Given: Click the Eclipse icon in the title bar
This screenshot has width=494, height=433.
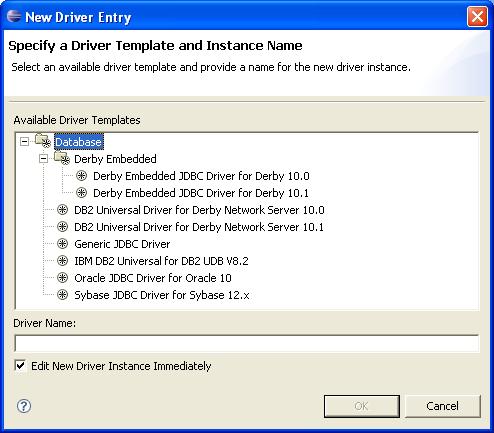Looking at the screenshot, I should (x=14, y=16).
